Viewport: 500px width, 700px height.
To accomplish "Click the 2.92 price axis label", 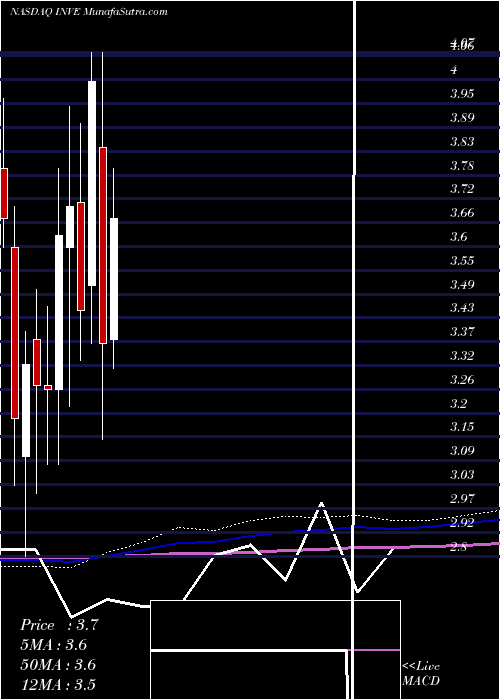I will click(x=461, y=523).
